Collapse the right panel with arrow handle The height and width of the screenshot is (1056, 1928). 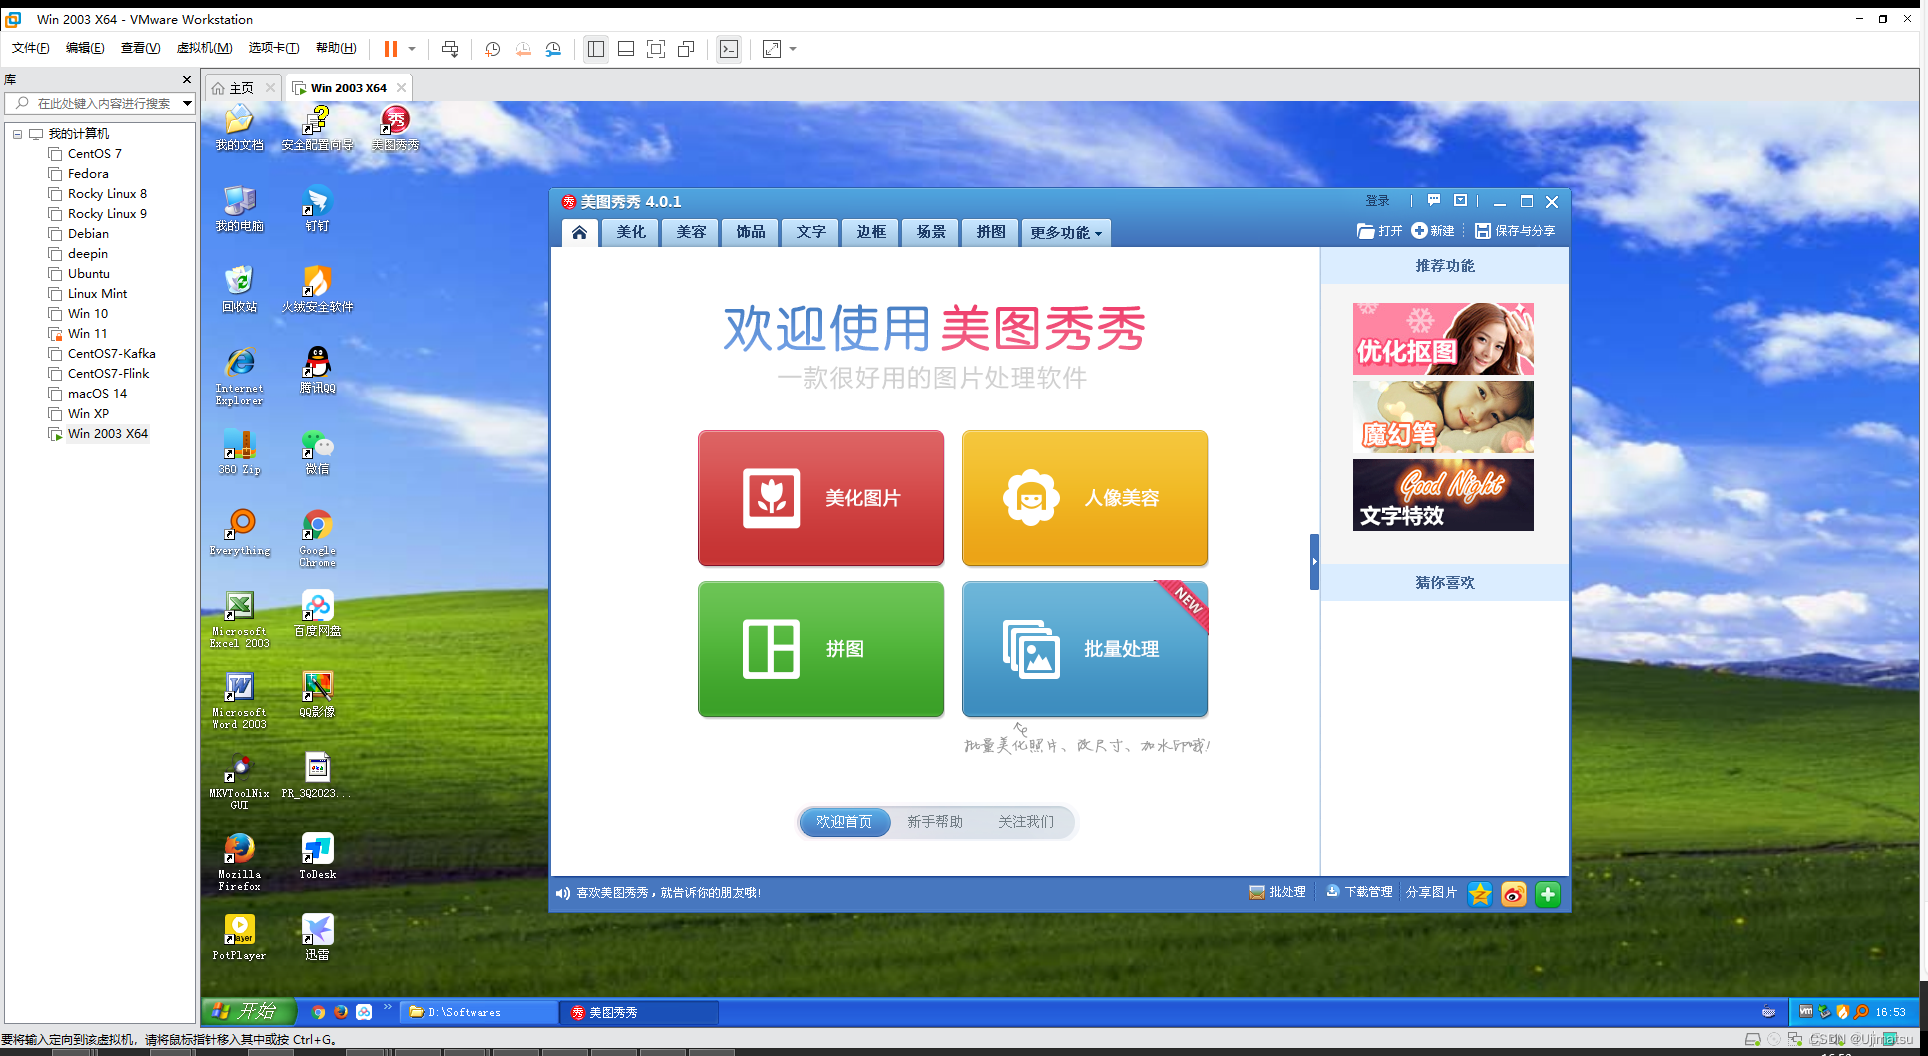(1314, 562)
